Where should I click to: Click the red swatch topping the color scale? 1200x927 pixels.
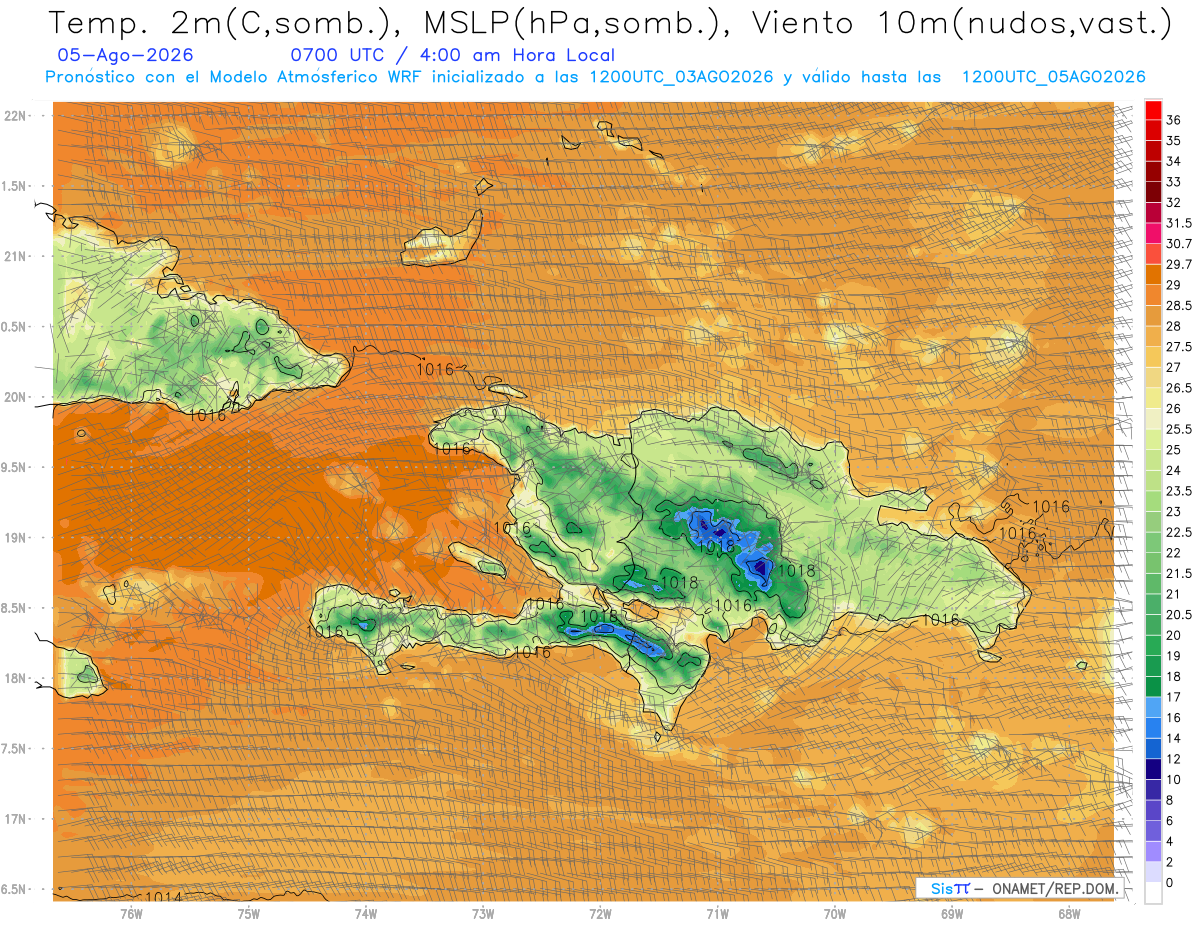(1153, 110)
